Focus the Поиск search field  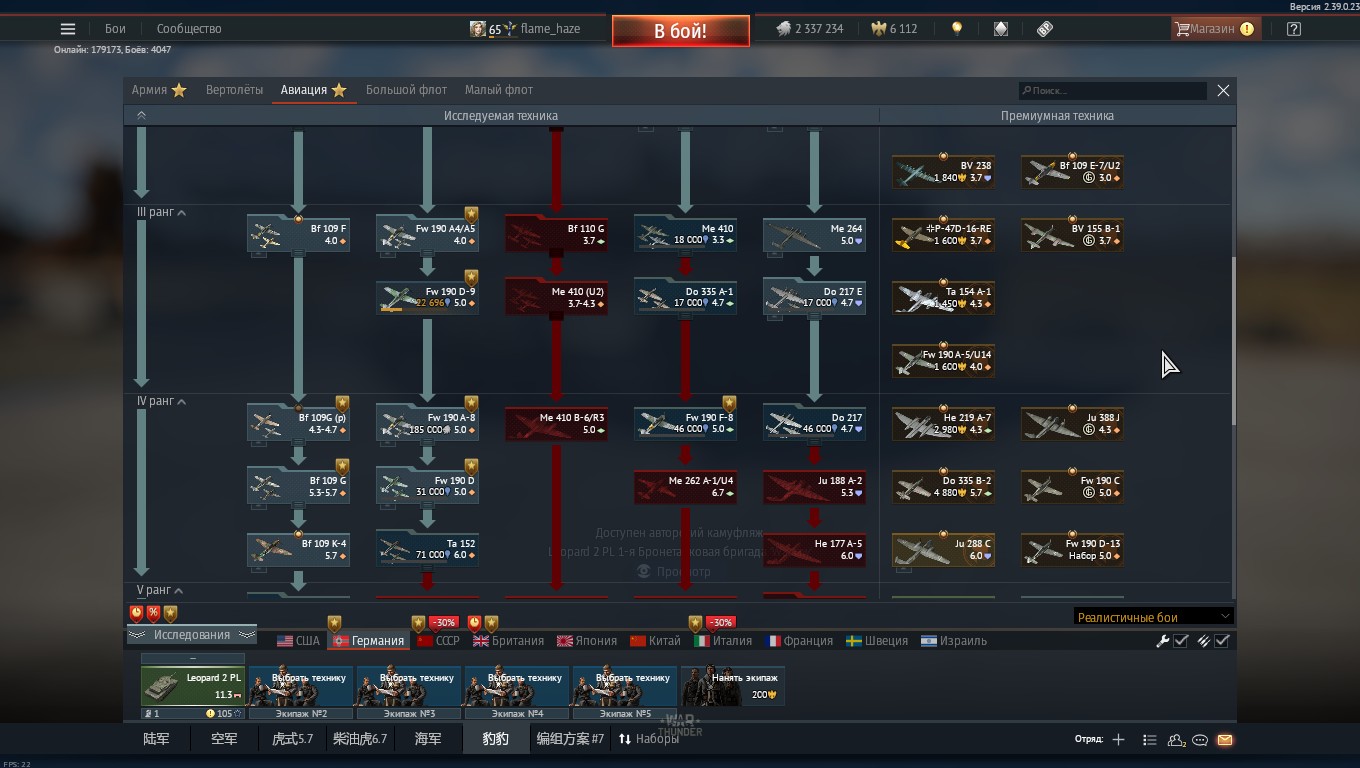[1112, 90]
